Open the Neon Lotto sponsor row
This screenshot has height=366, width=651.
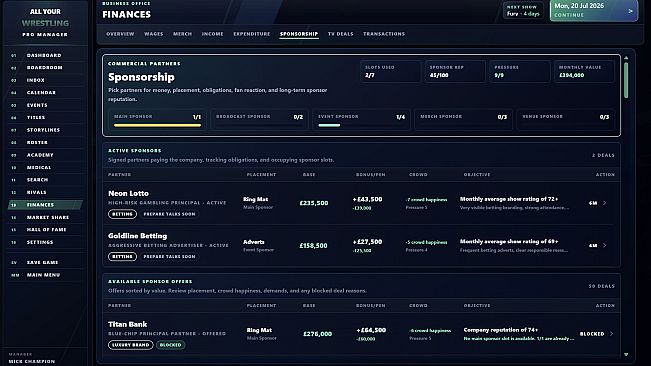361,203
